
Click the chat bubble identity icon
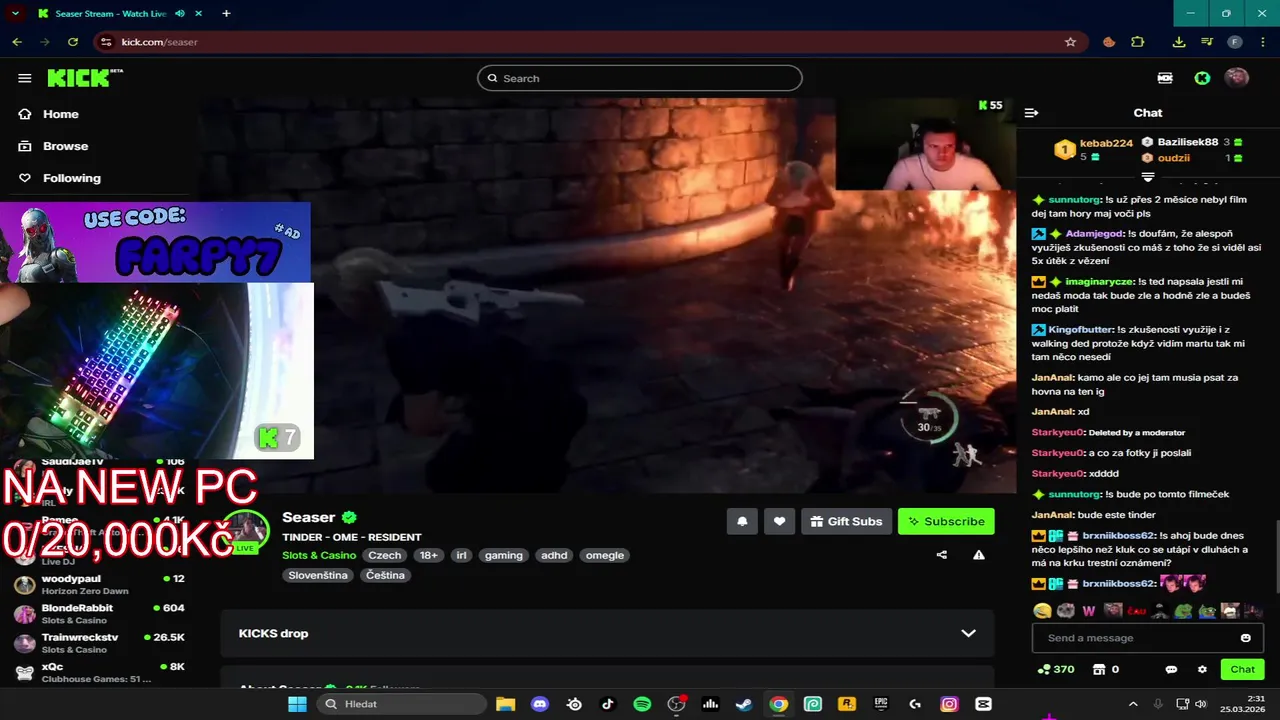(x=1171, y=669)
